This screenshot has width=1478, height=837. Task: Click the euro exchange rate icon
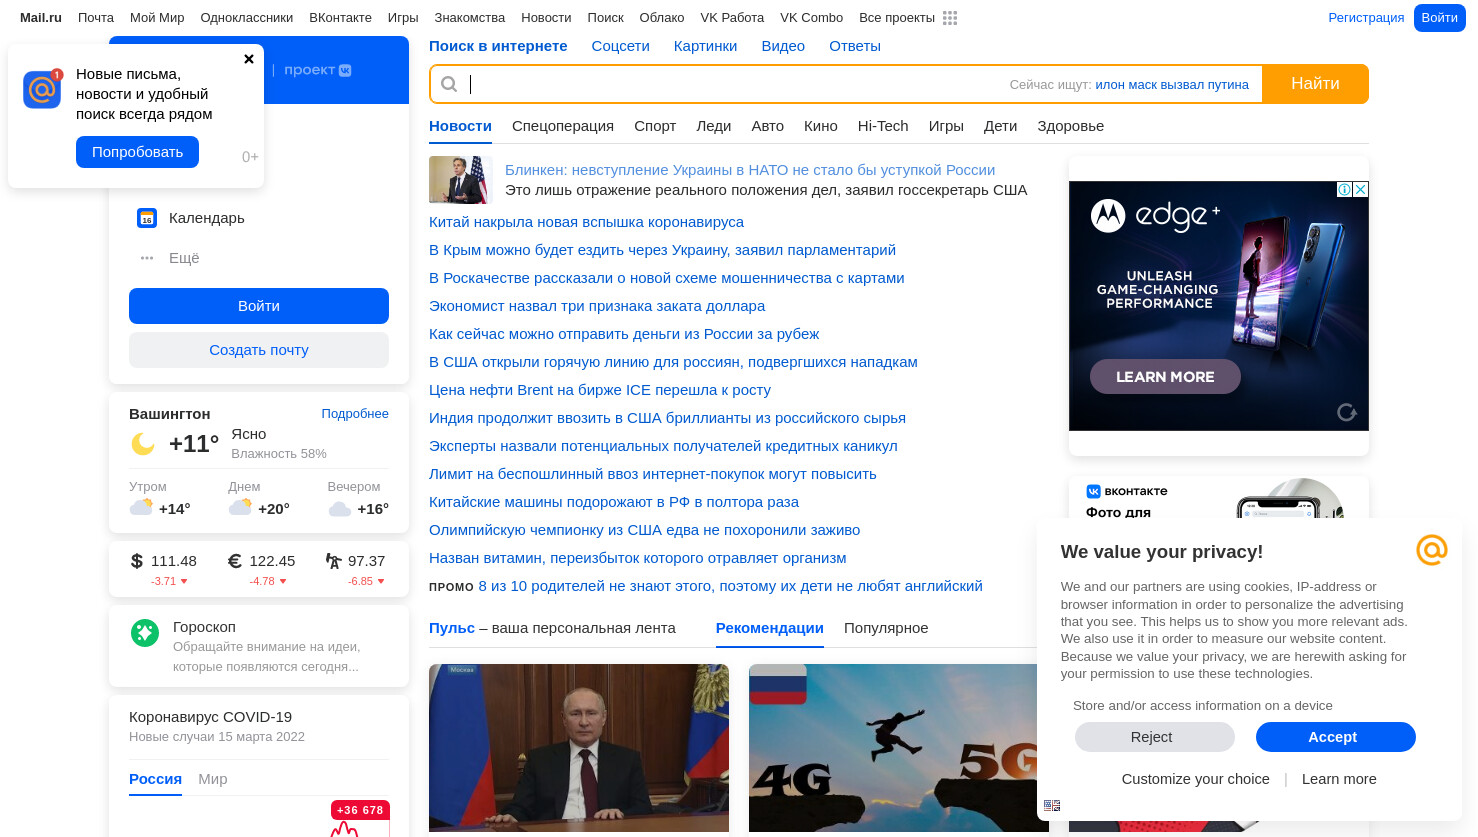tap(235, 561)
